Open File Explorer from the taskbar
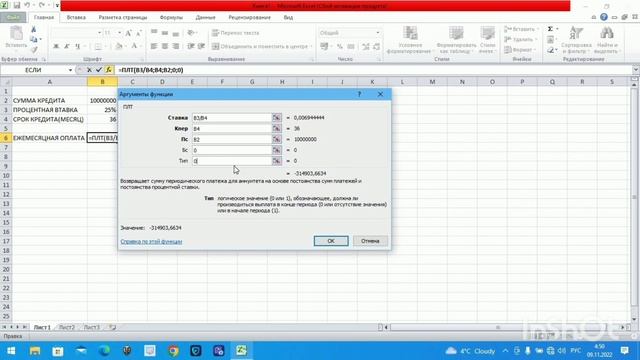The height and width of the screenshot is (360, 640). [x=35, y=351]
